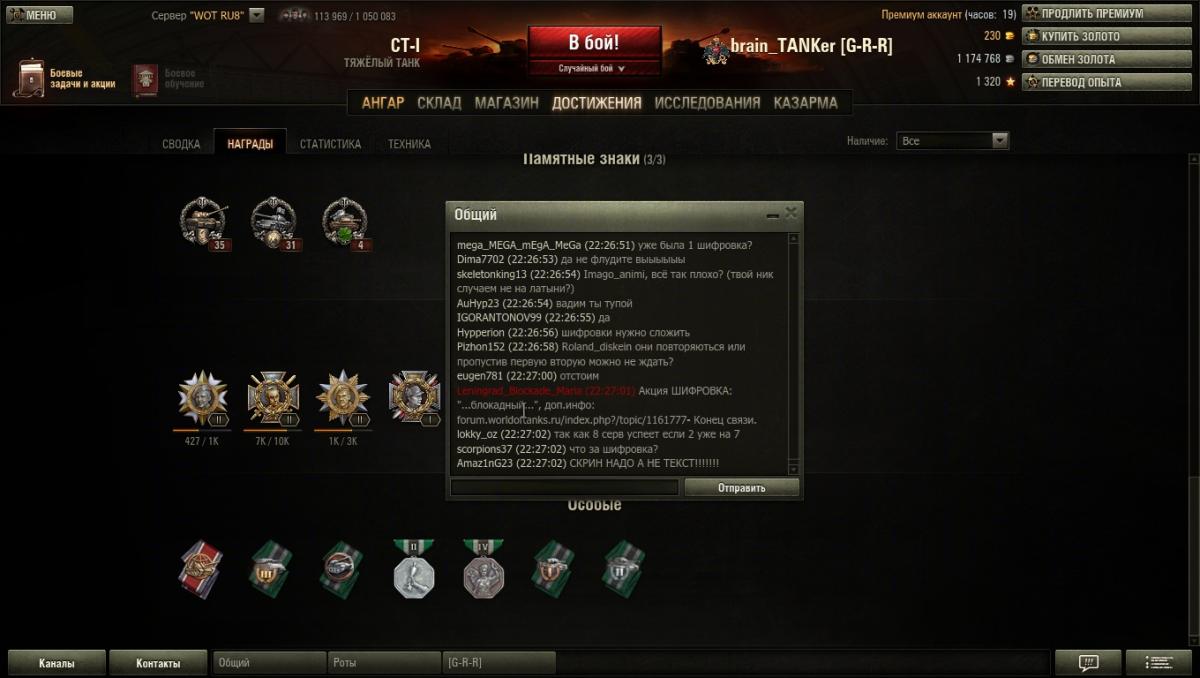Click the chat window vertical scrollbar

tap(794, 354)
